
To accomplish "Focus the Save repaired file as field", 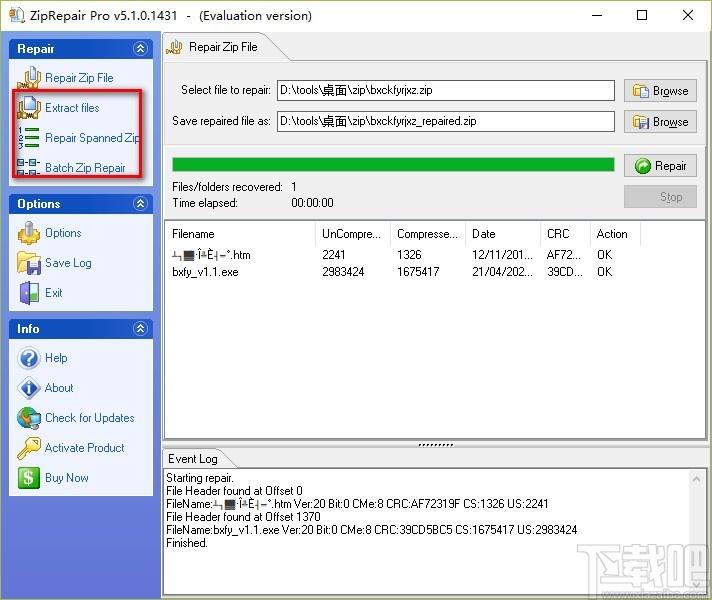I will pos(446,121).
